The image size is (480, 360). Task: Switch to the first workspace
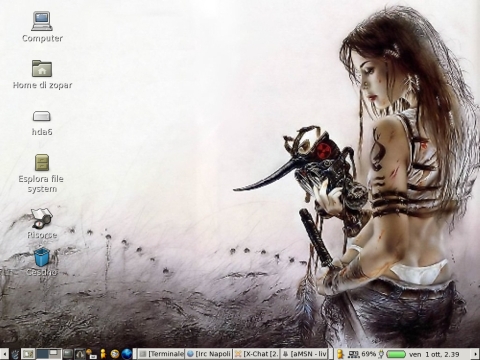pos(42,354)
